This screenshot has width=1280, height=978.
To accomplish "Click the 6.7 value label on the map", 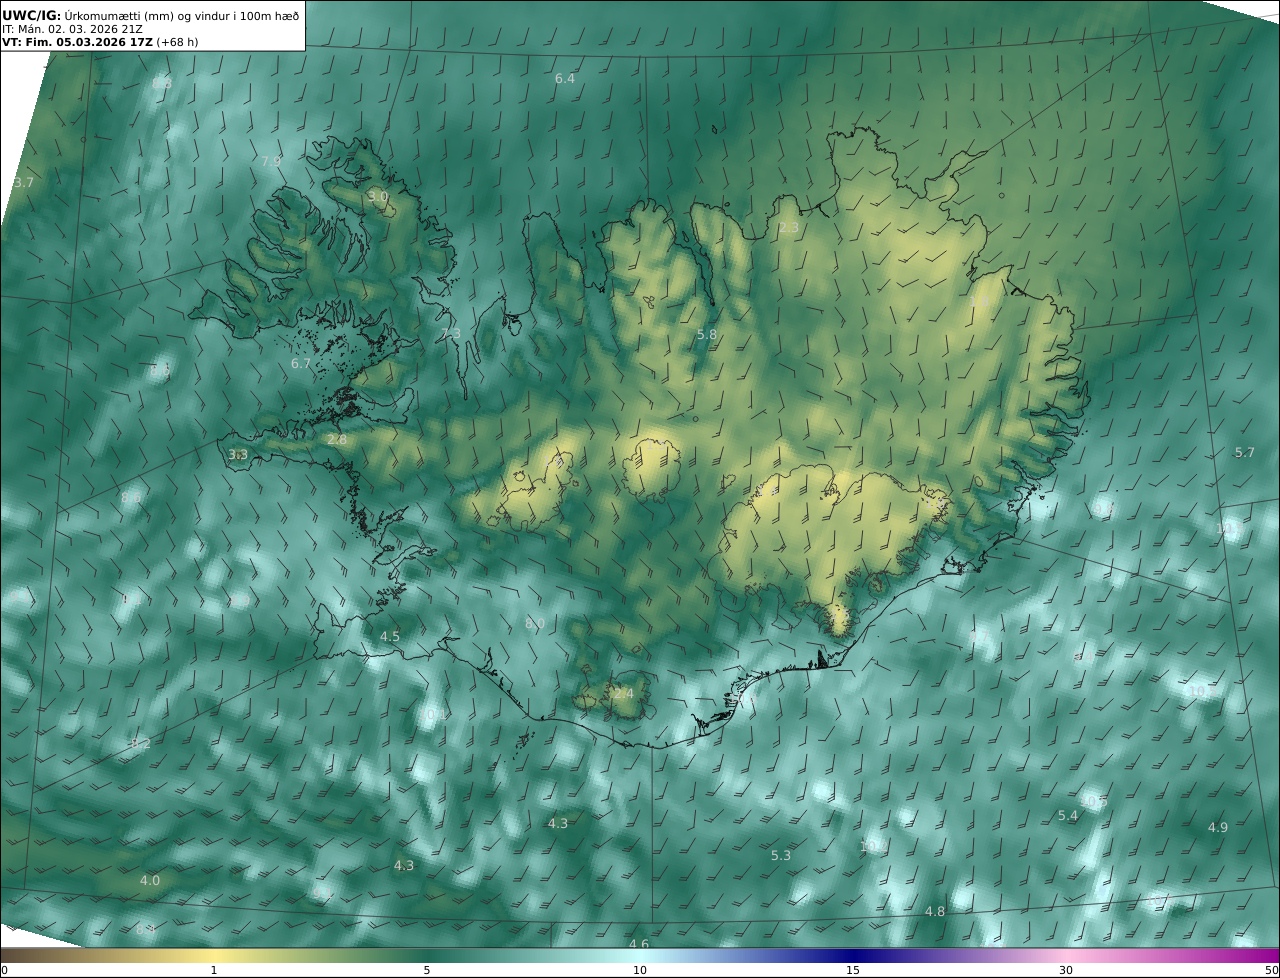I will 301,364.
